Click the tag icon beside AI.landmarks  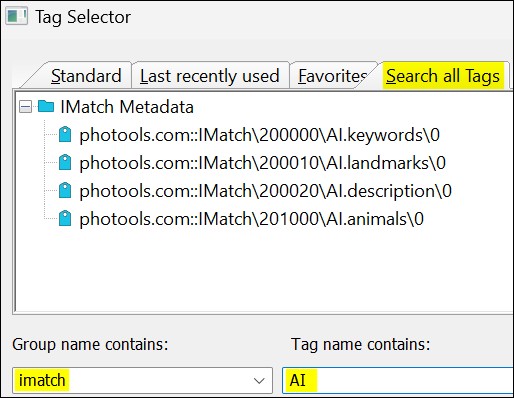coord(65,163)
